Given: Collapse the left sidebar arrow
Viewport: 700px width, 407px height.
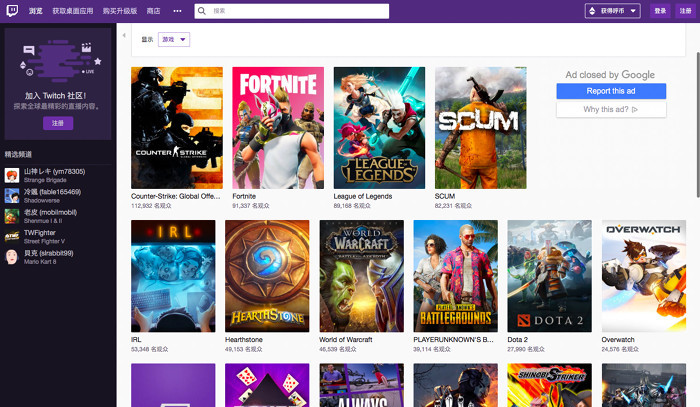Looking at the screenshot, I should [124, 35].
